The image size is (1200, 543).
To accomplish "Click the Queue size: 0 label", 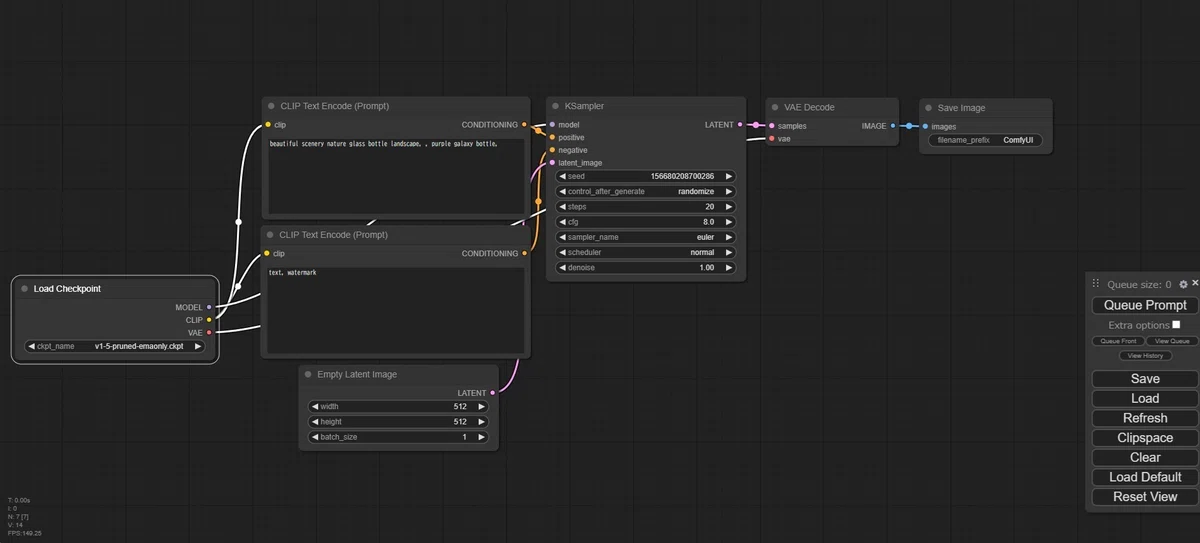I will point(1139,285).
